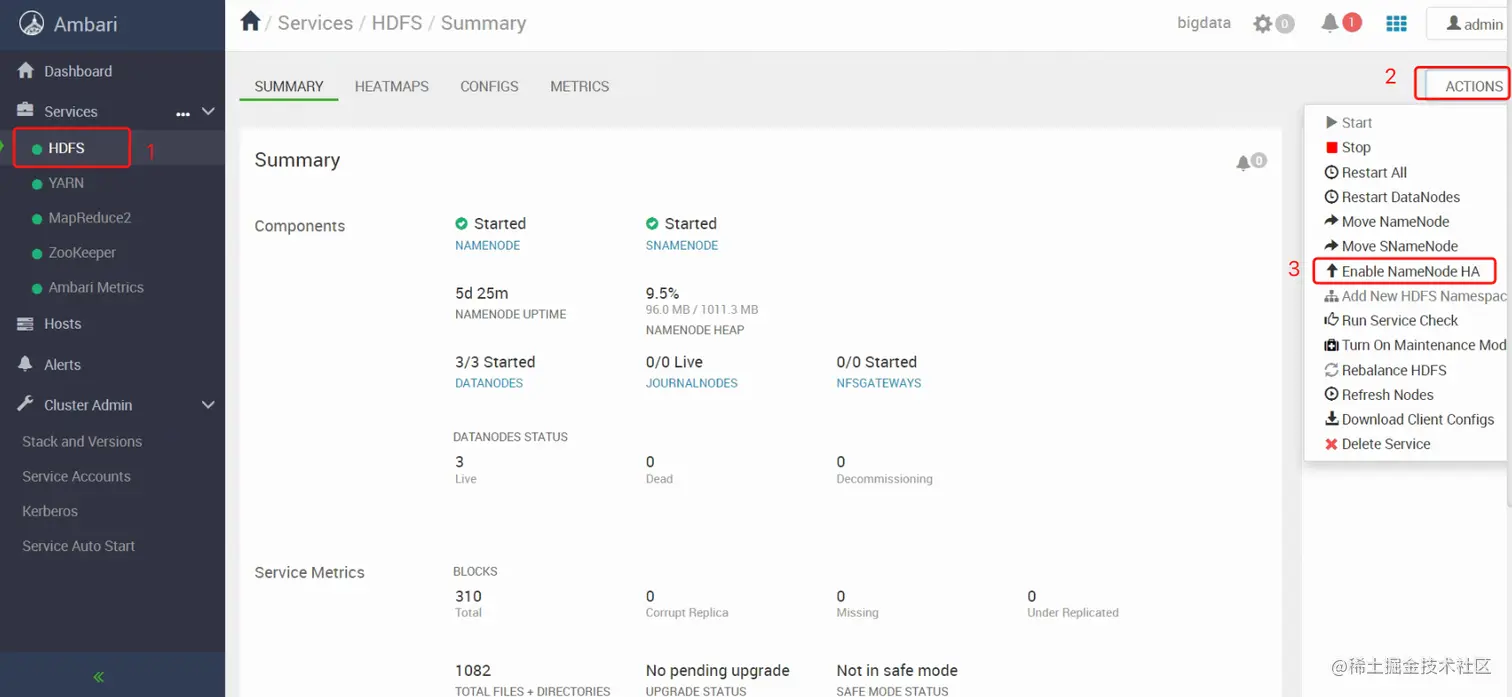Viewport: 1512px width, 697px height.
Task: Select Refresh Nodes menu entry
Action: 1387,395
